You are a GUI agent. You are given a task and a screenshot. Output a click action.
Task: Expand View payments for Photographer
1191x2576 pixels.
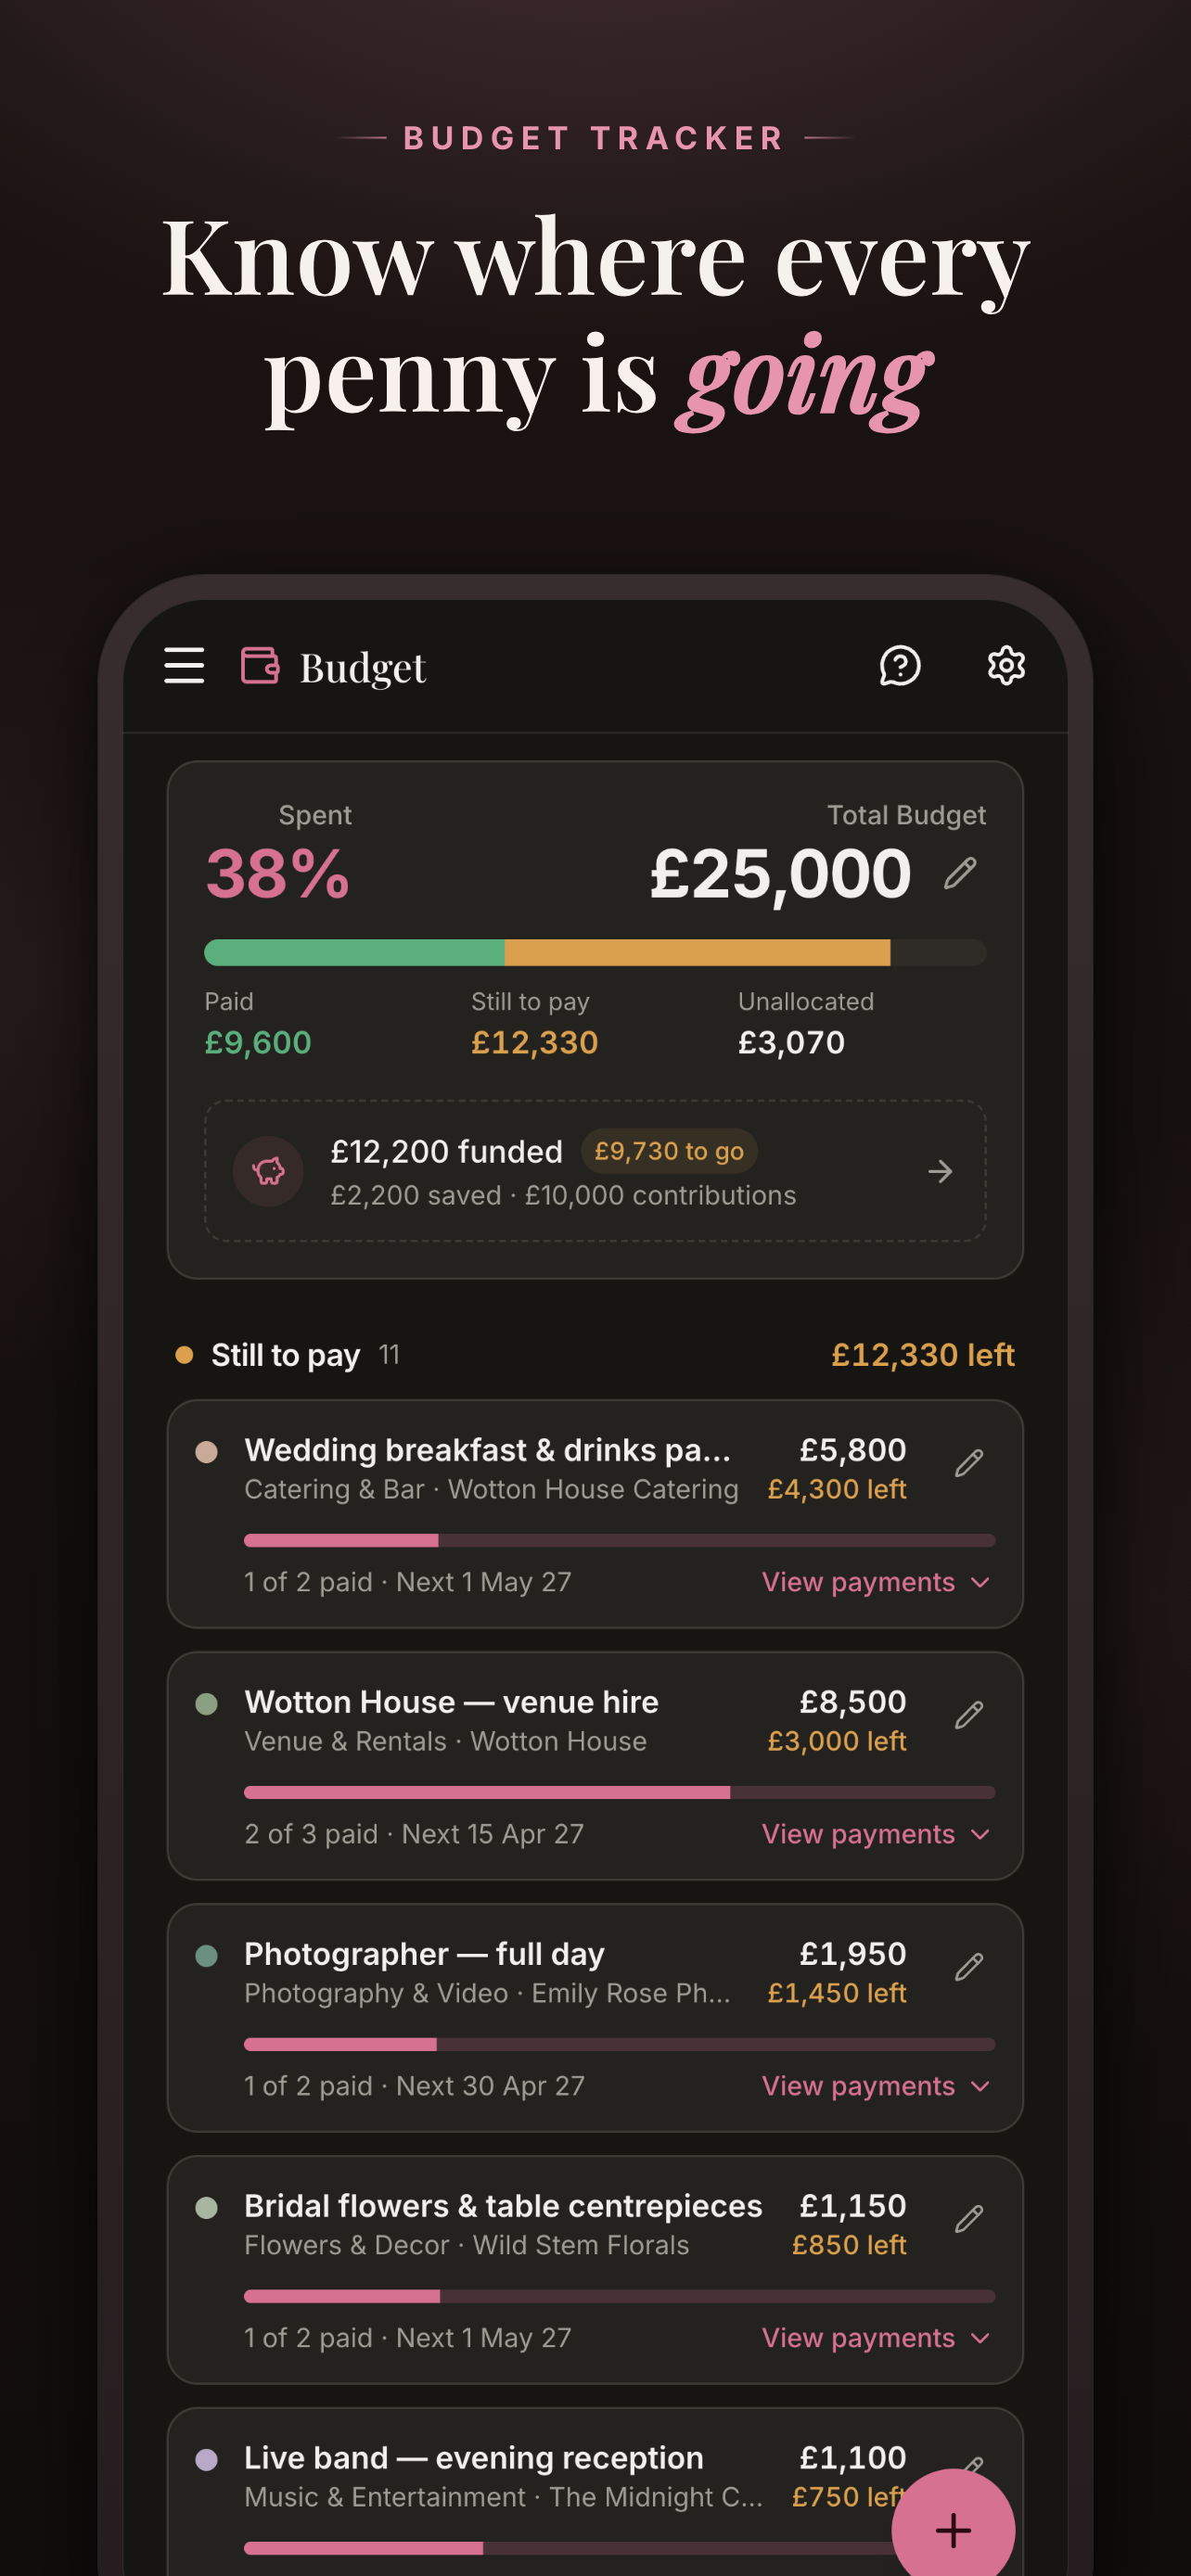click(876, 2086)
